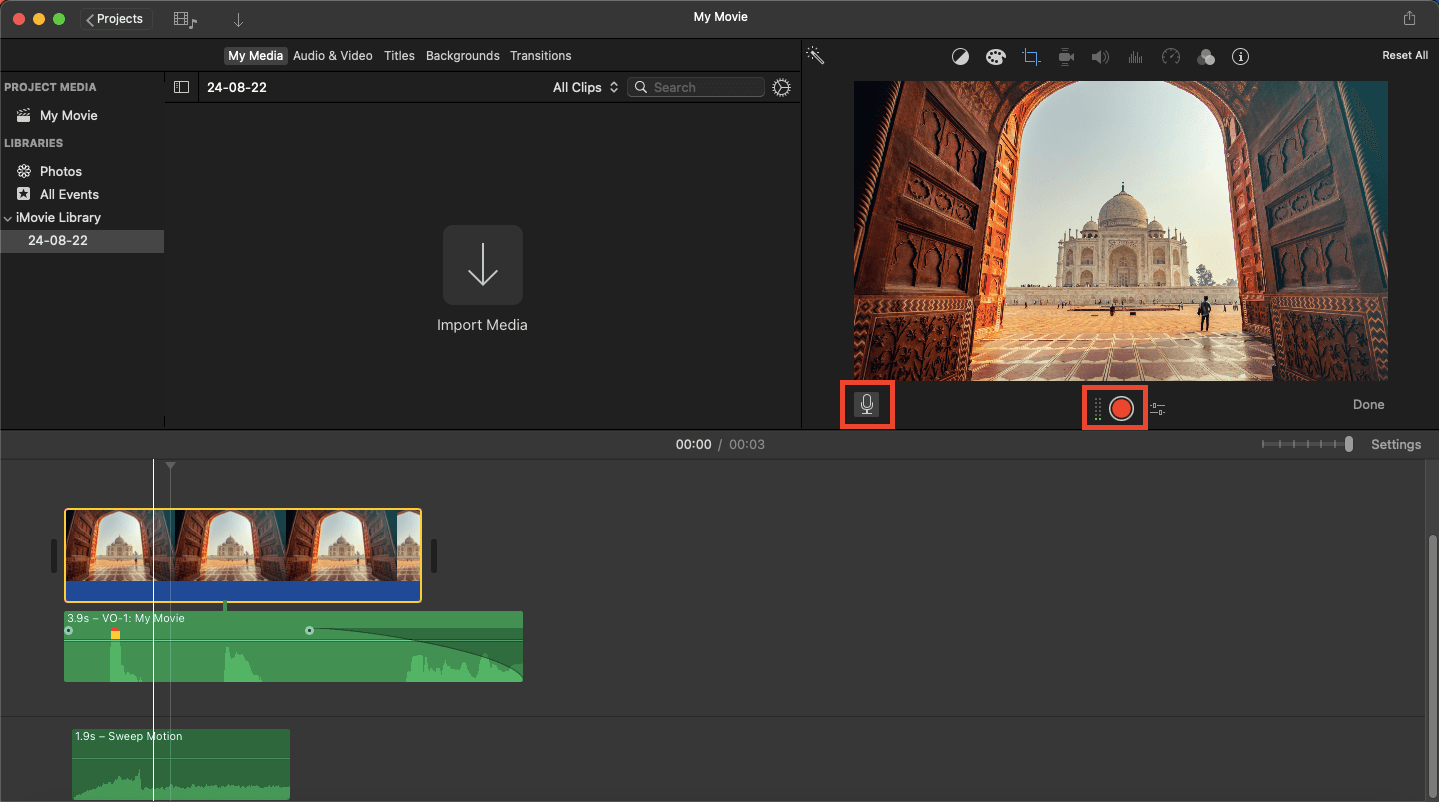Click the import down-arrow toolbar icon

[x=238, y=19]
